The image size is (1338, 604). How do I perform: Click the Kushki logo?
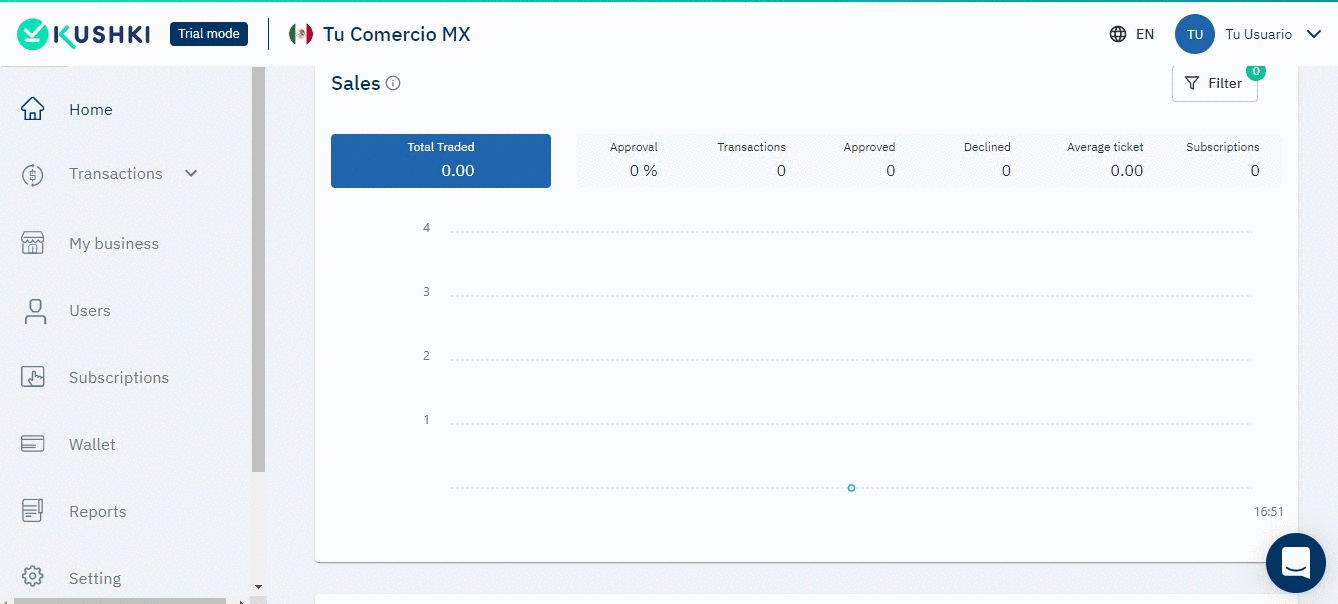click(x=84, y=34)
